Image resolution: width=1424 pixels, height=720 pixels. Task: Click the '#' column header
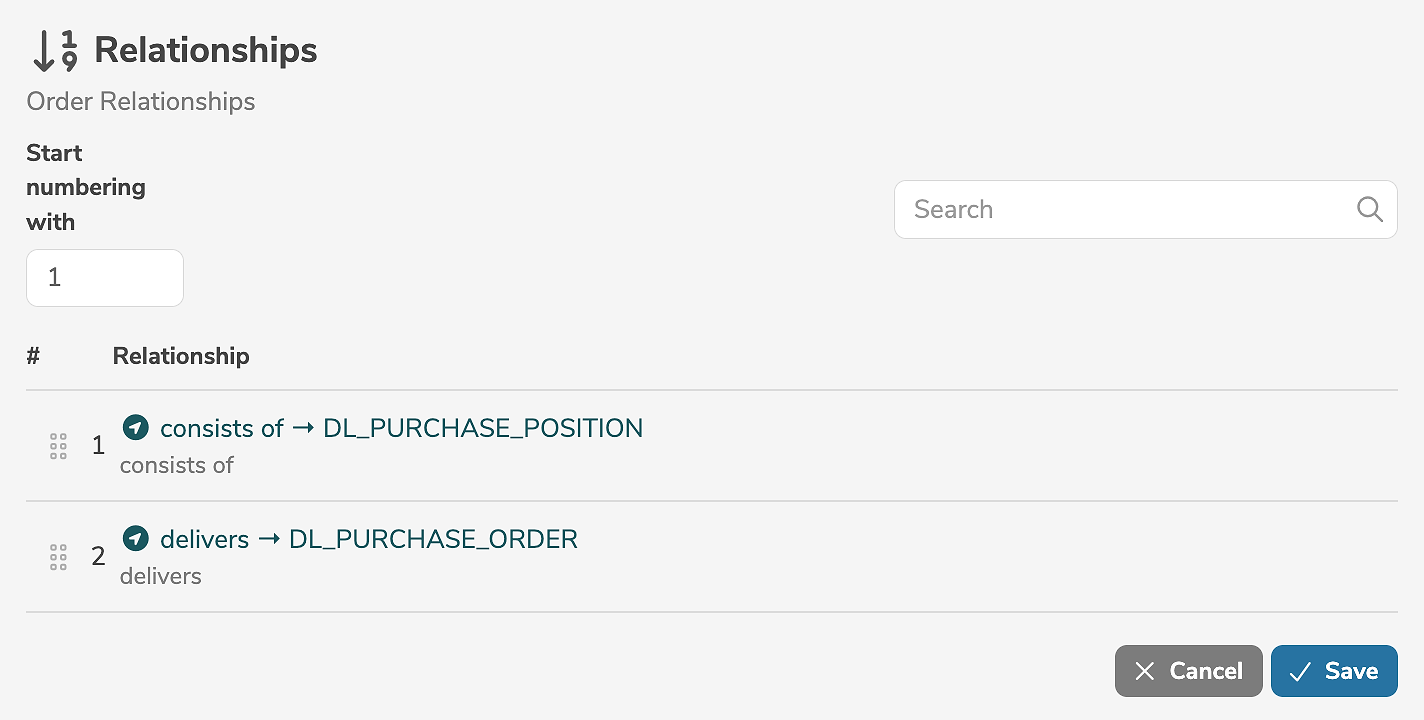pyautogui.click(x=33, y=355)
